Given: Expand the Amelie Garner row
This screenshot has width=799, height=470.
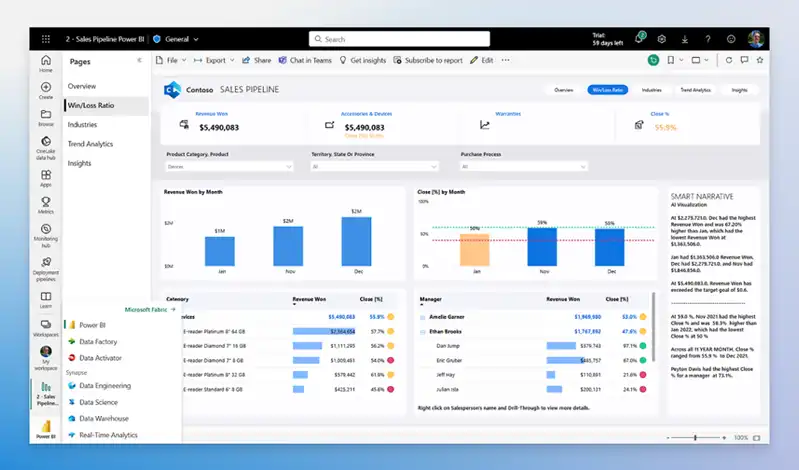Looking at the screenshot, I should [x=422, y=317].
